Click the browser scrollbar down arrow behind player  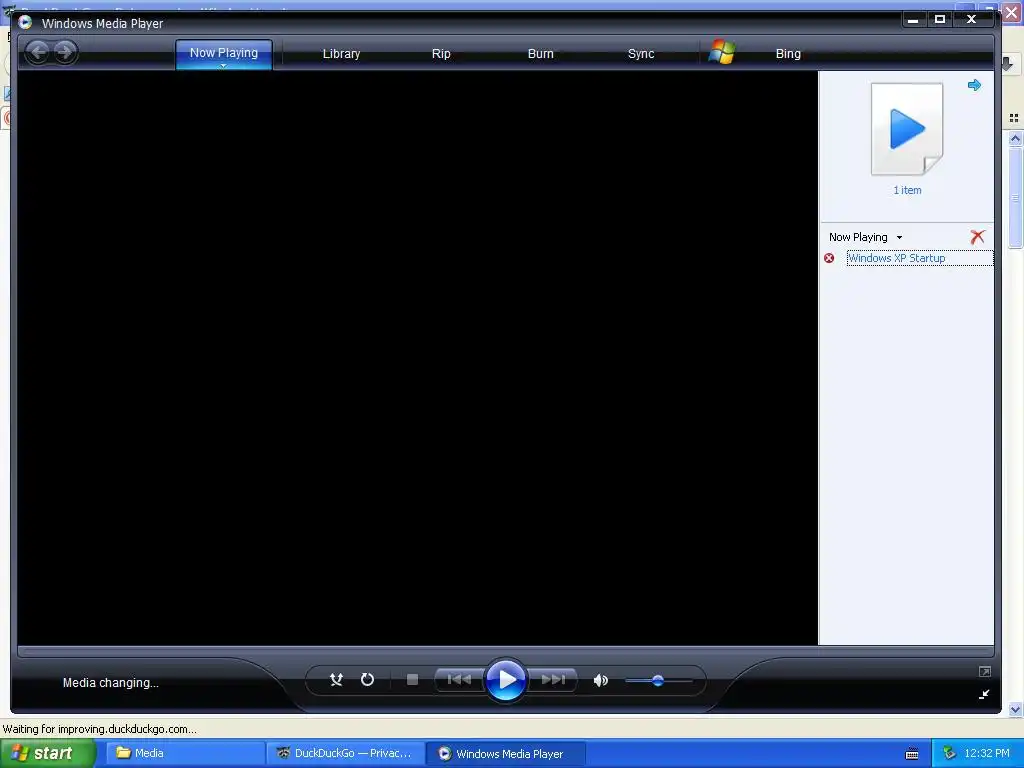click(x=1015, y=709)
